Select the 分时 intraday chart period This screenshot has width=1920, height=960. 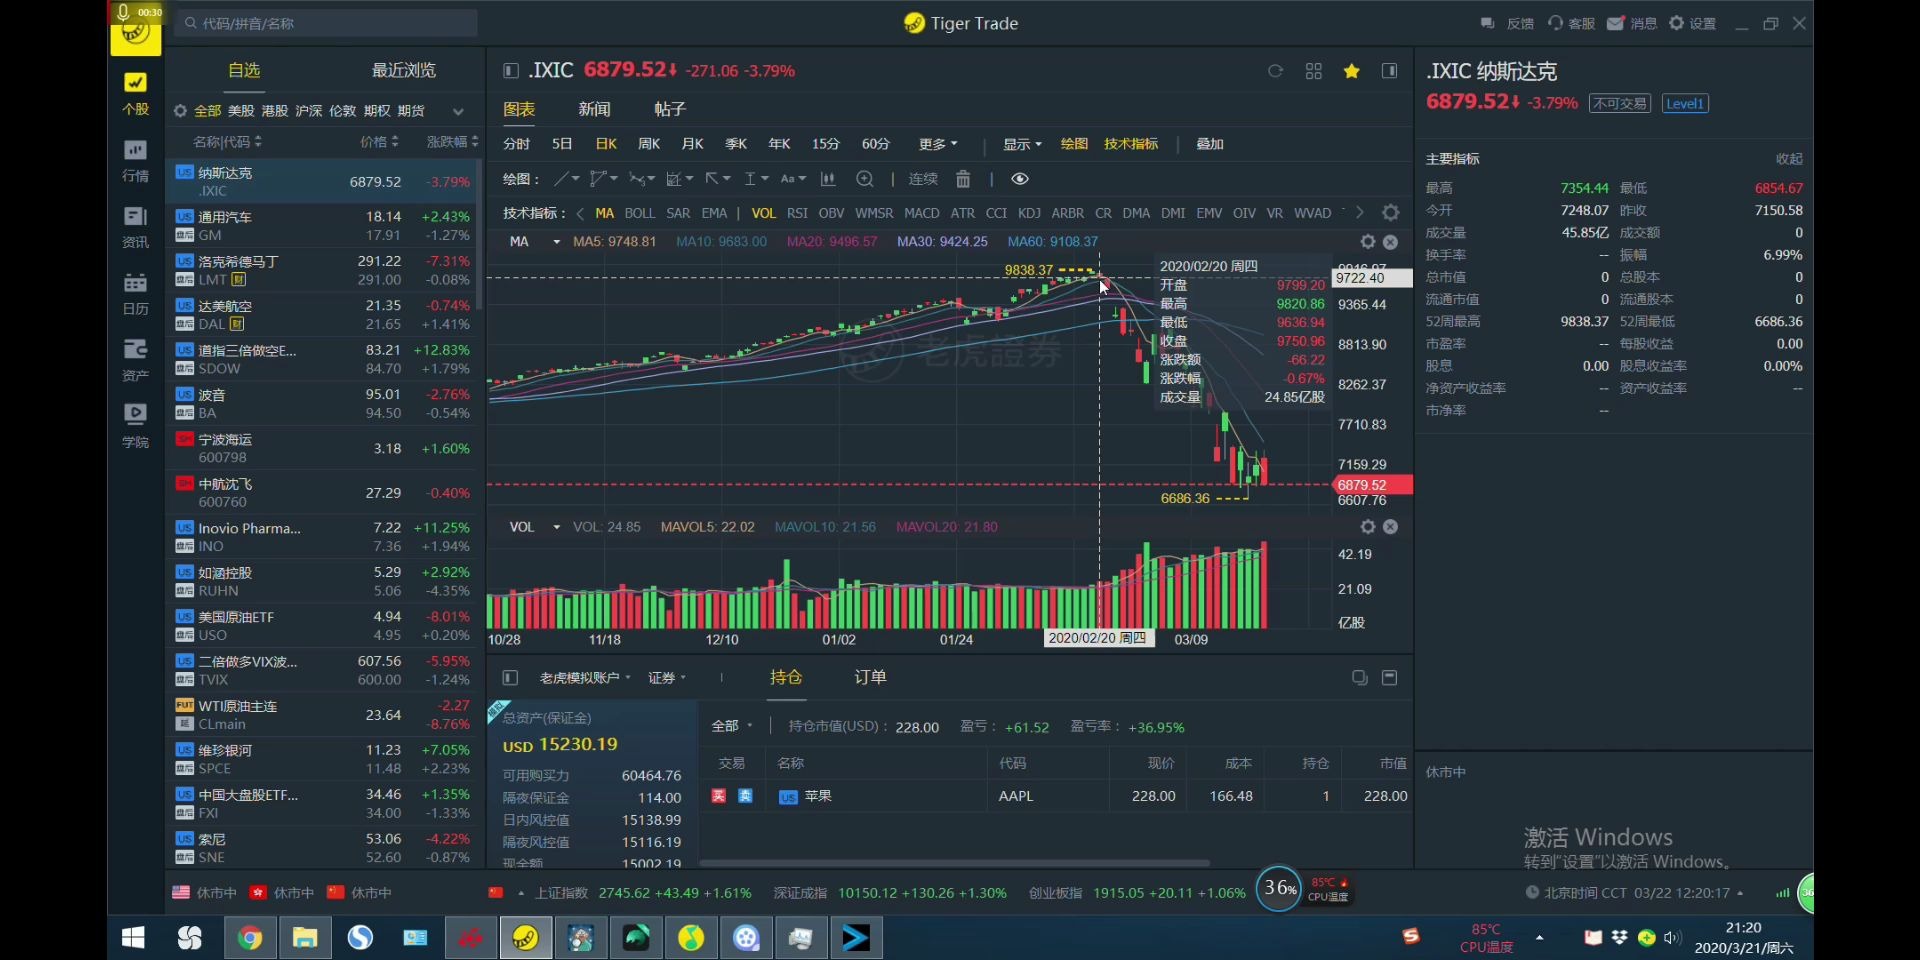pyautogui.click(x=516, y=144)
